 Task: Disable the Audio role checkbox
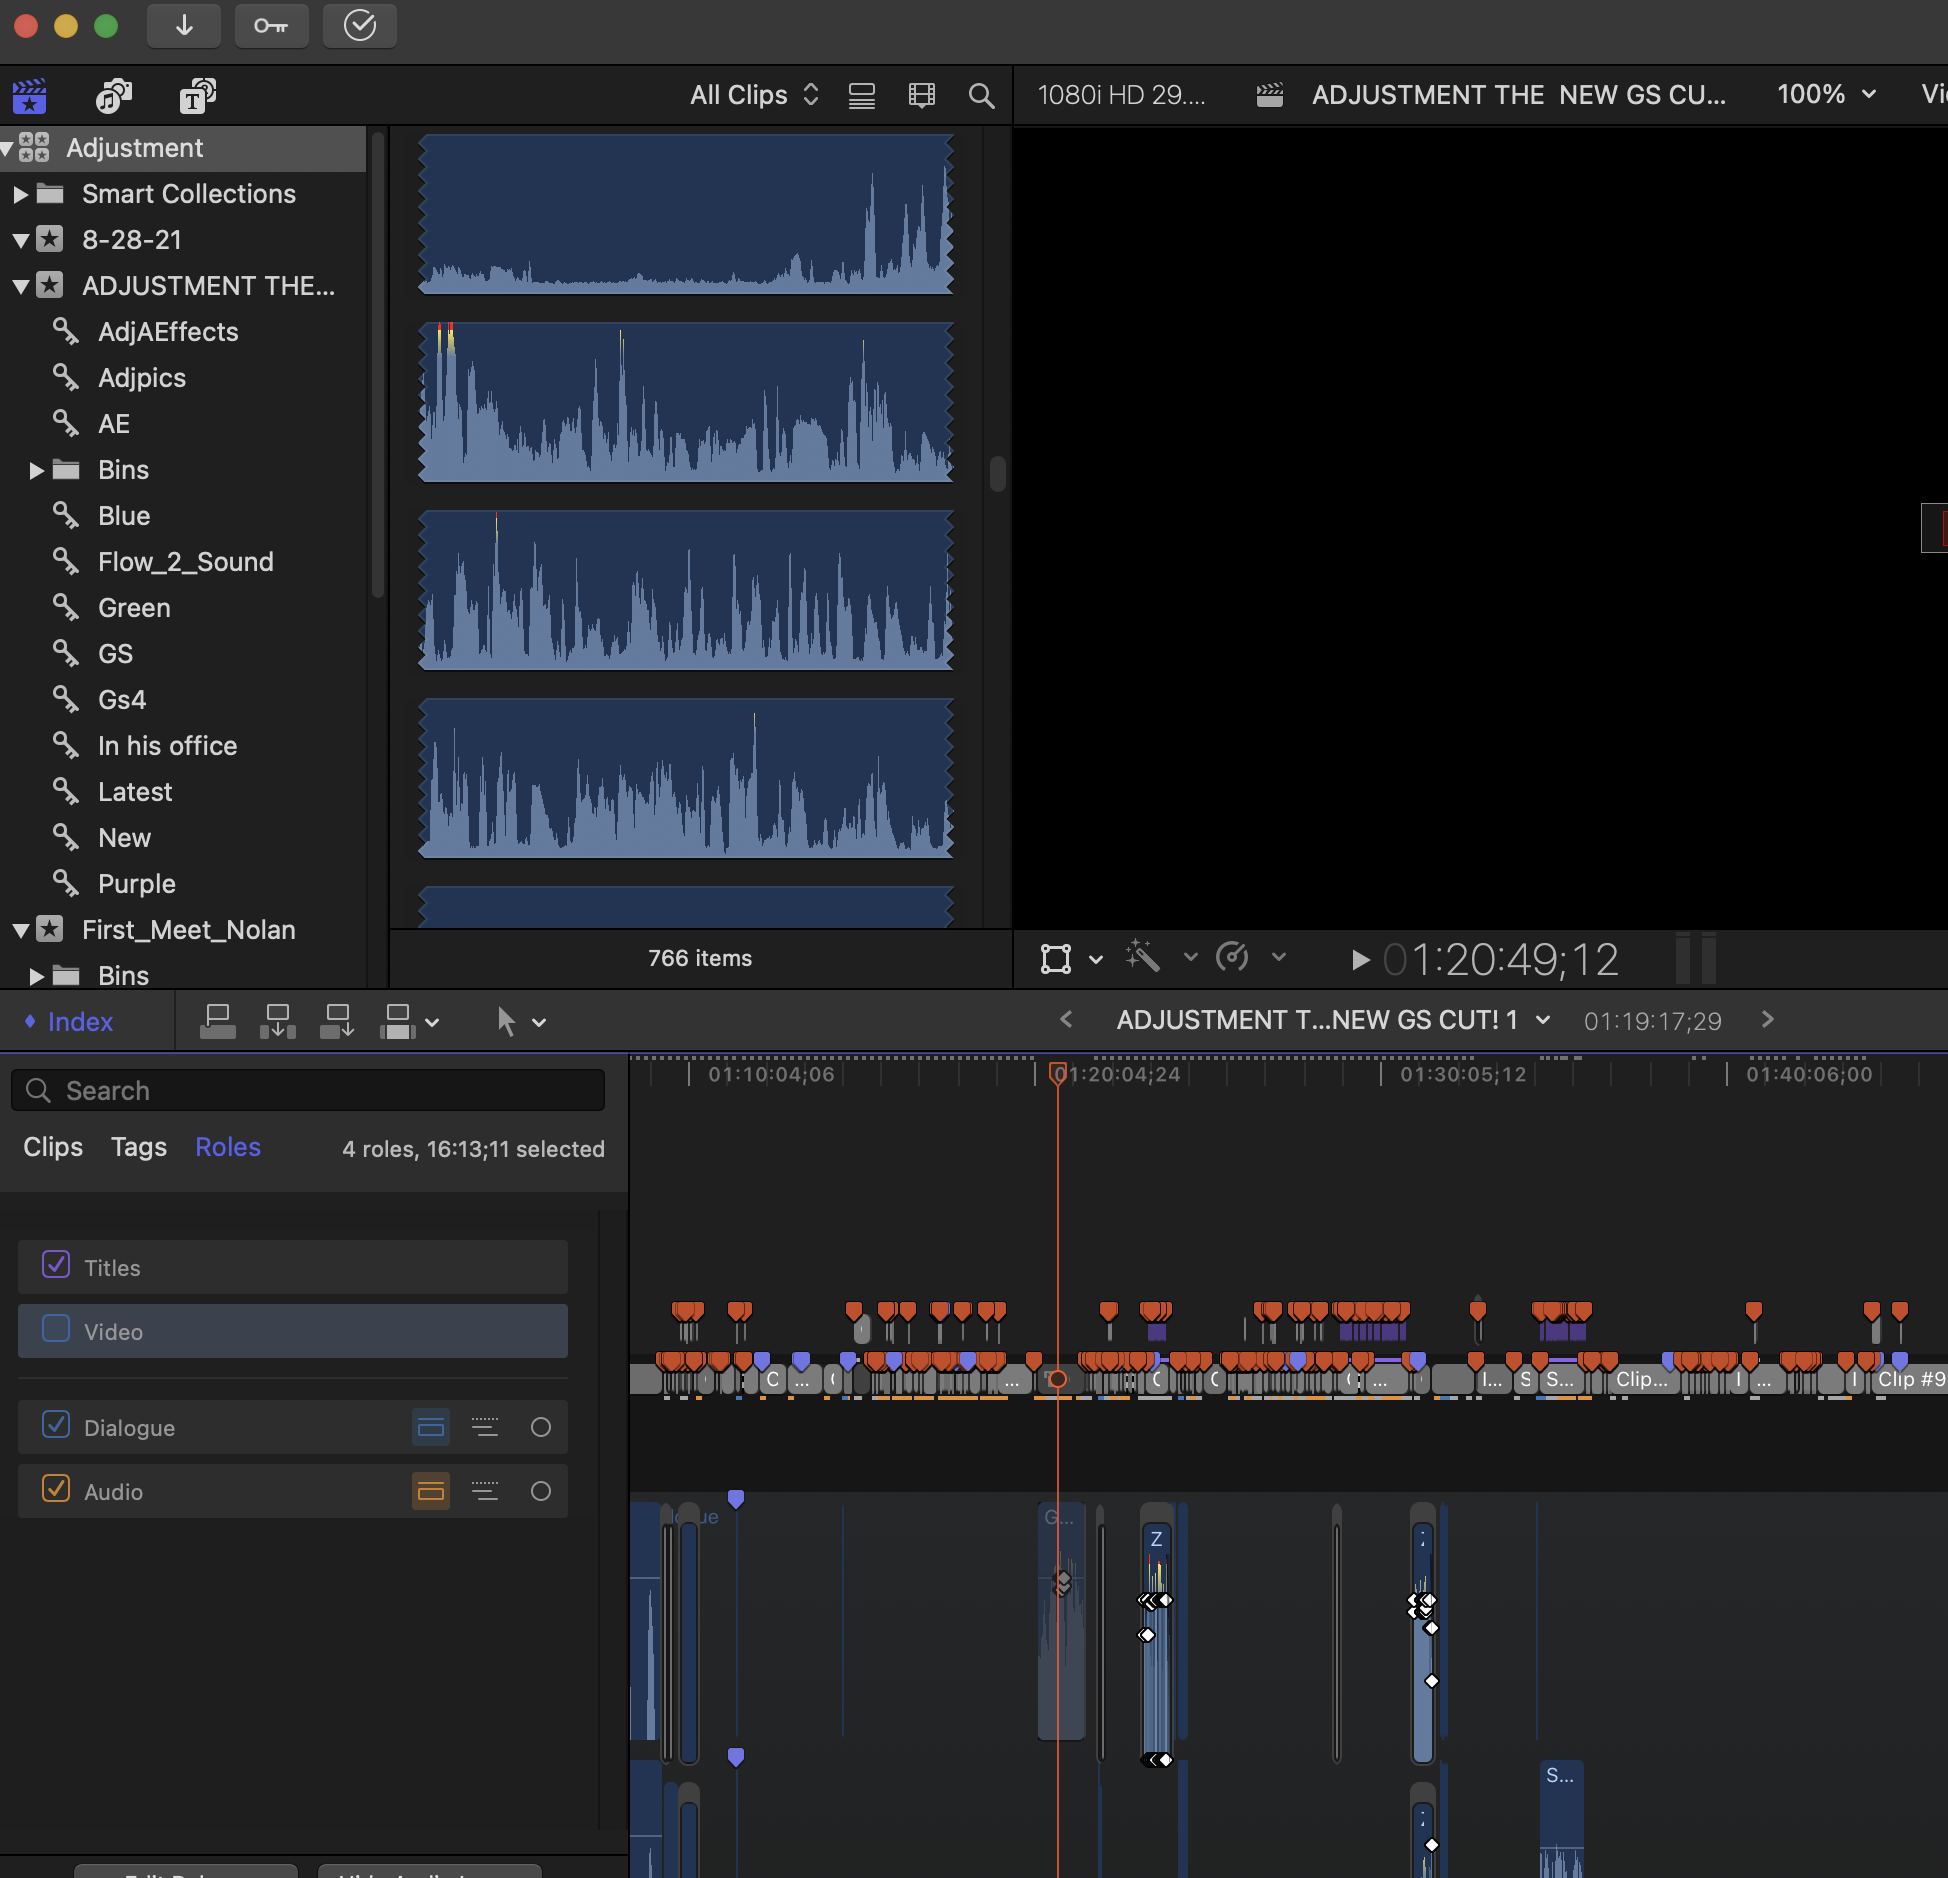(x=57, y=1491)
